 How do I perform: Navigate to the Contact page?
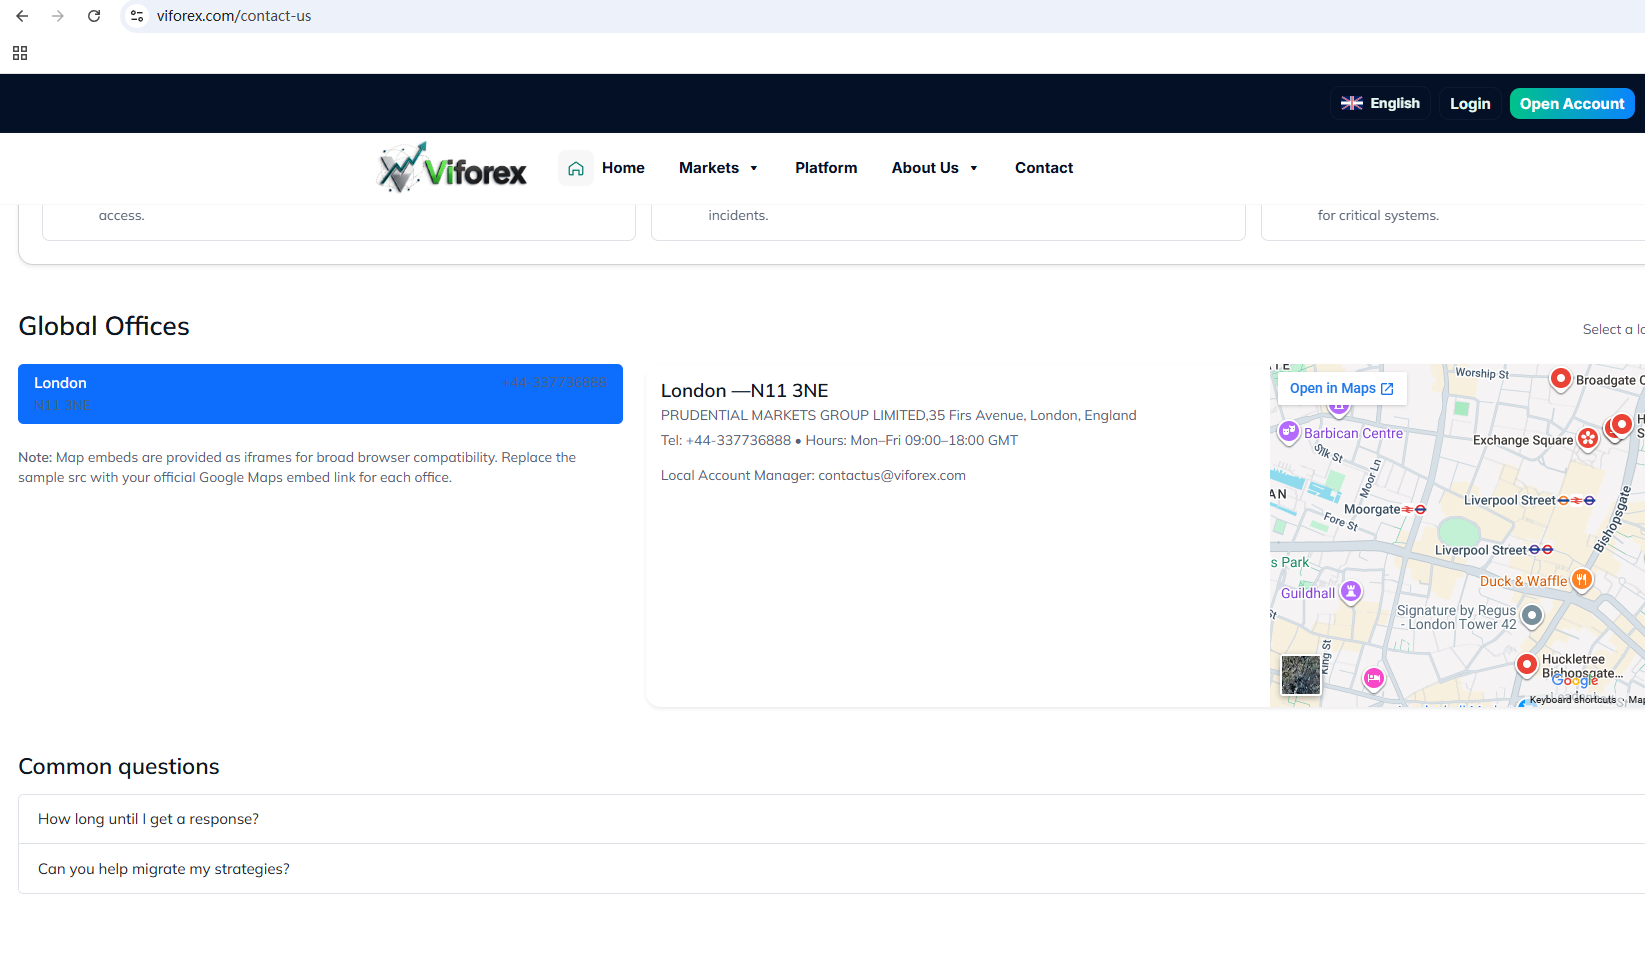[1044, 168]
